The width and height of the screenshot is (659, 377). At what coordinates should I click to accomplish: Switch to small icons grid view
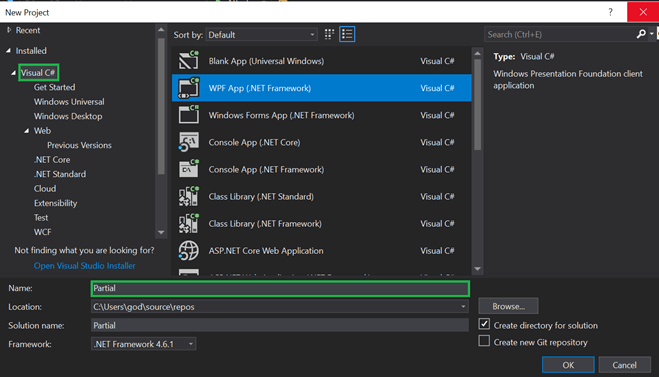pyautogui.click(x=330, y=34)
